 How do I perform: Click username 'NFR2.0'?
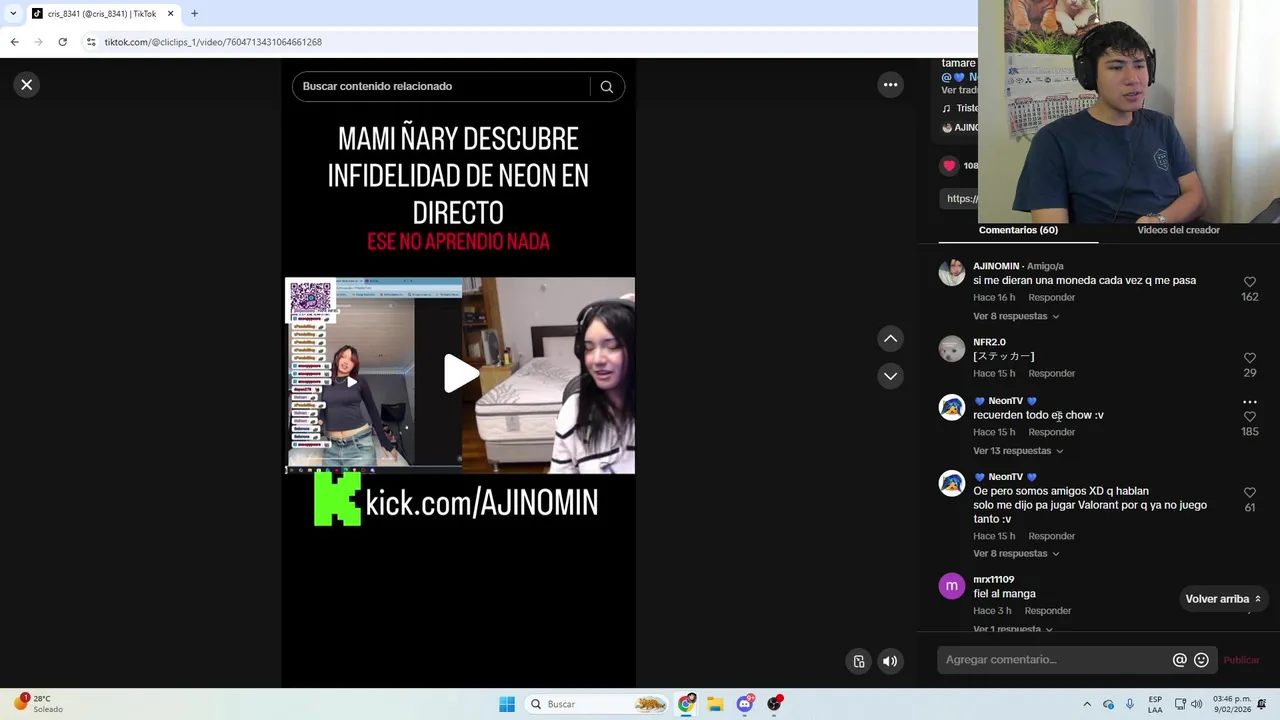click(989, 342)
